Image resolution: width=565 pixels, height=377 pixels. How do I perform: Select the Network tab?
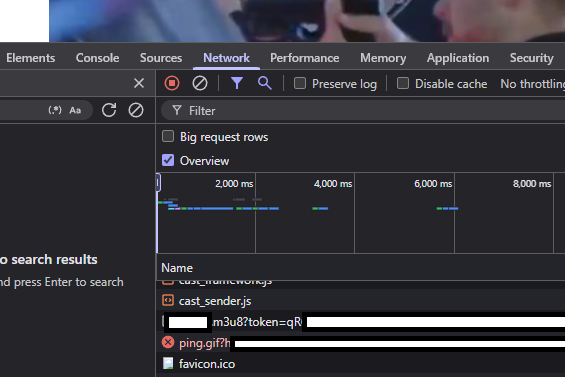click(x=226, y=58)
